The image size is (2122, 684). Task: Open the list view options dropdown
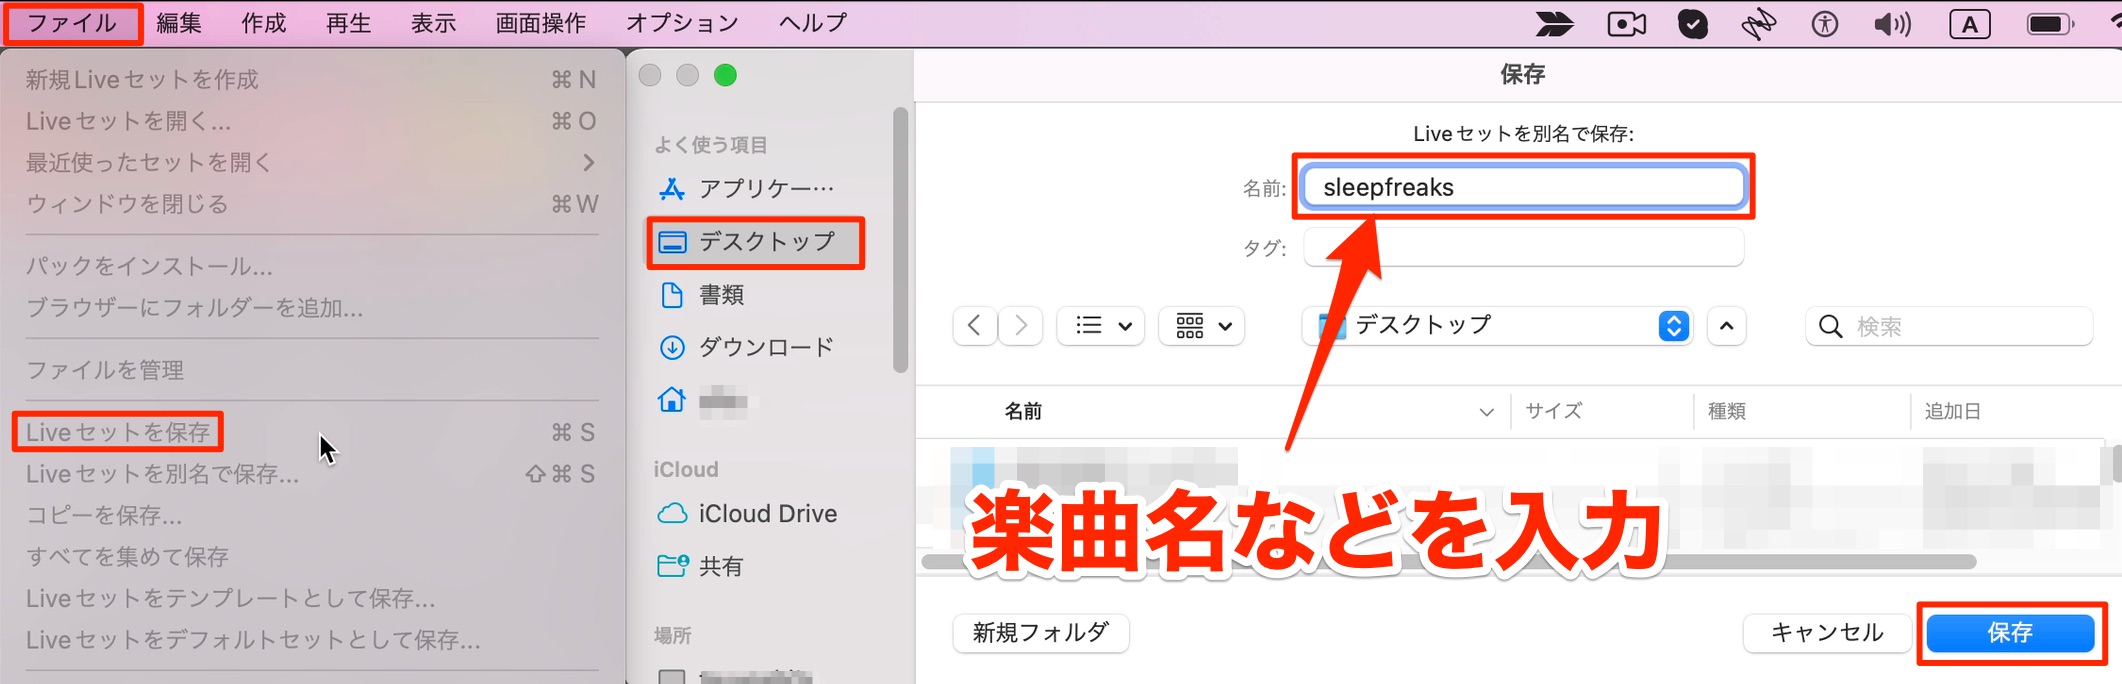(1101, 326)
